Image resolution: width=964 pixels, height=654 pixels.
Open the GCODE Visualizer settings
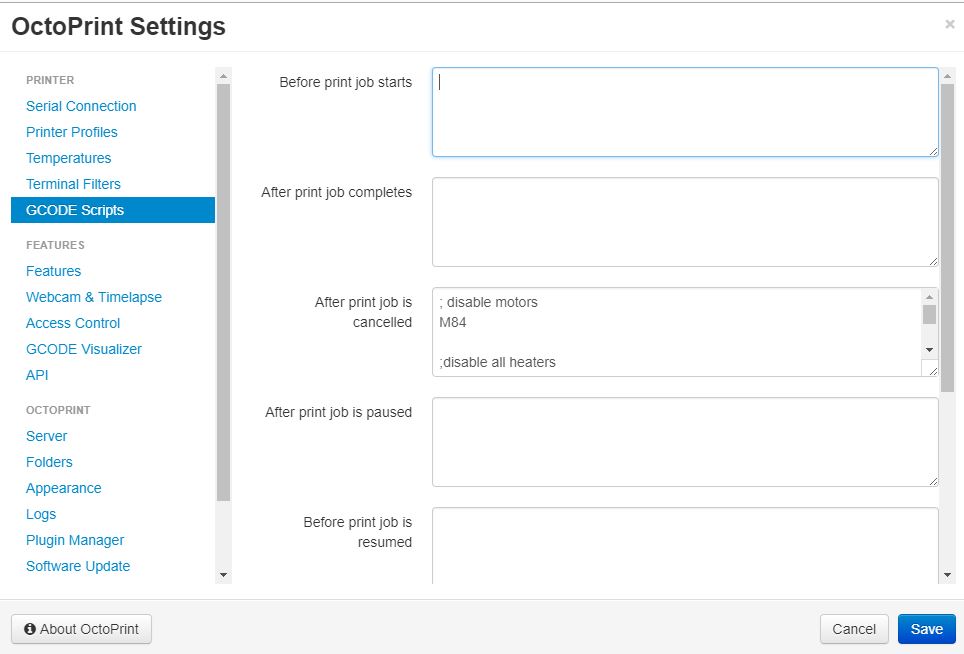[84, 349]
